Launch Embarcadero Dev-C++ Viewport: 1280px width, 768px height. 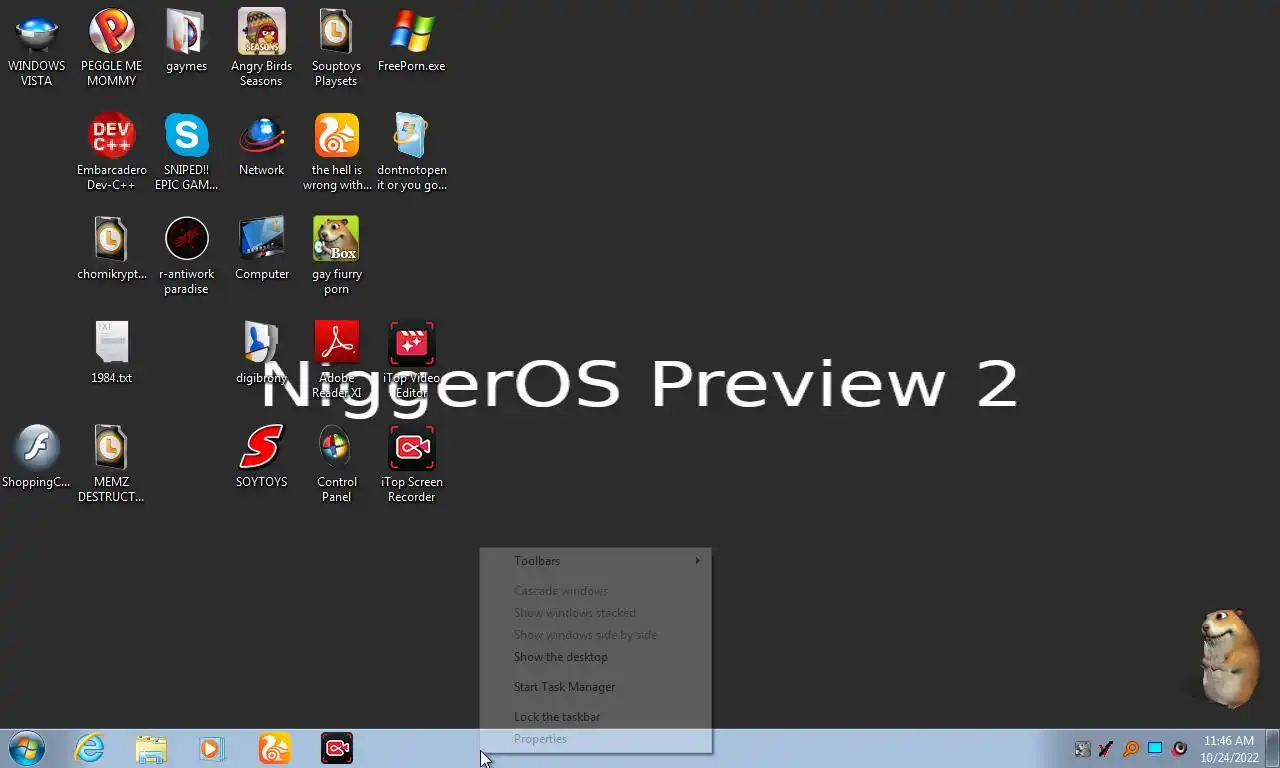(x=111, y=152)
